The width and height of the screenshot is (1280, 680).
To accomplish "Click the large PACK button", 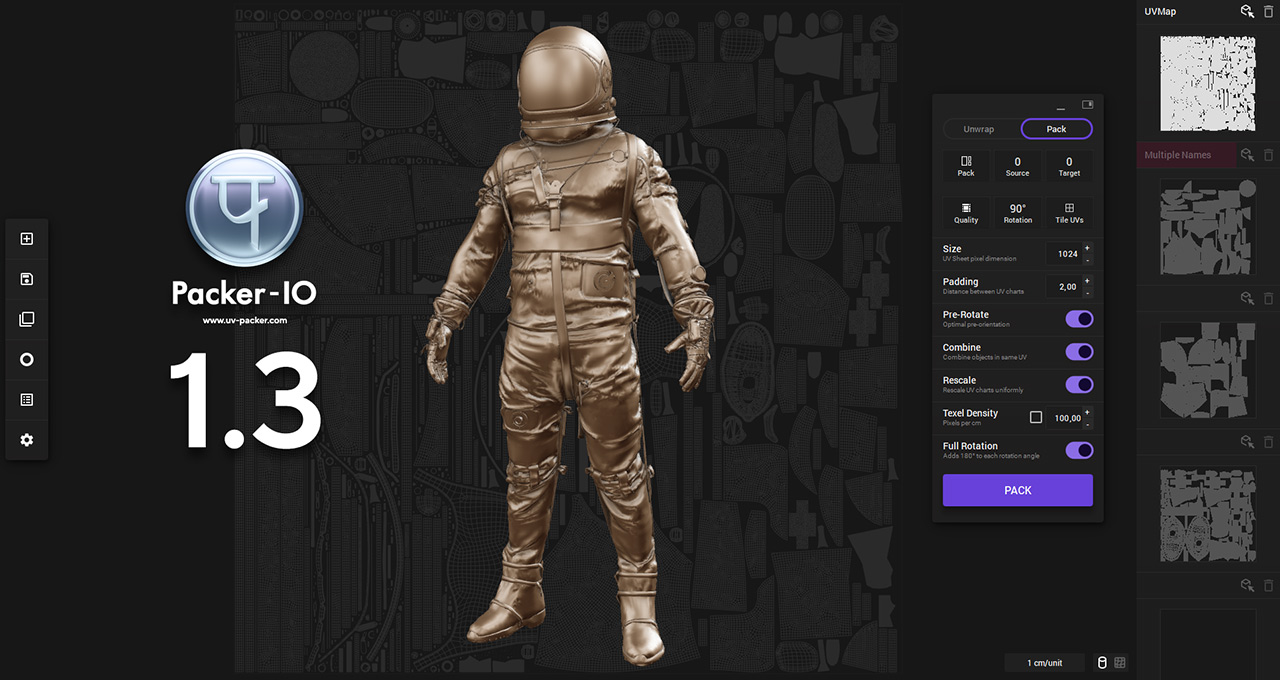I will 1018,490.
